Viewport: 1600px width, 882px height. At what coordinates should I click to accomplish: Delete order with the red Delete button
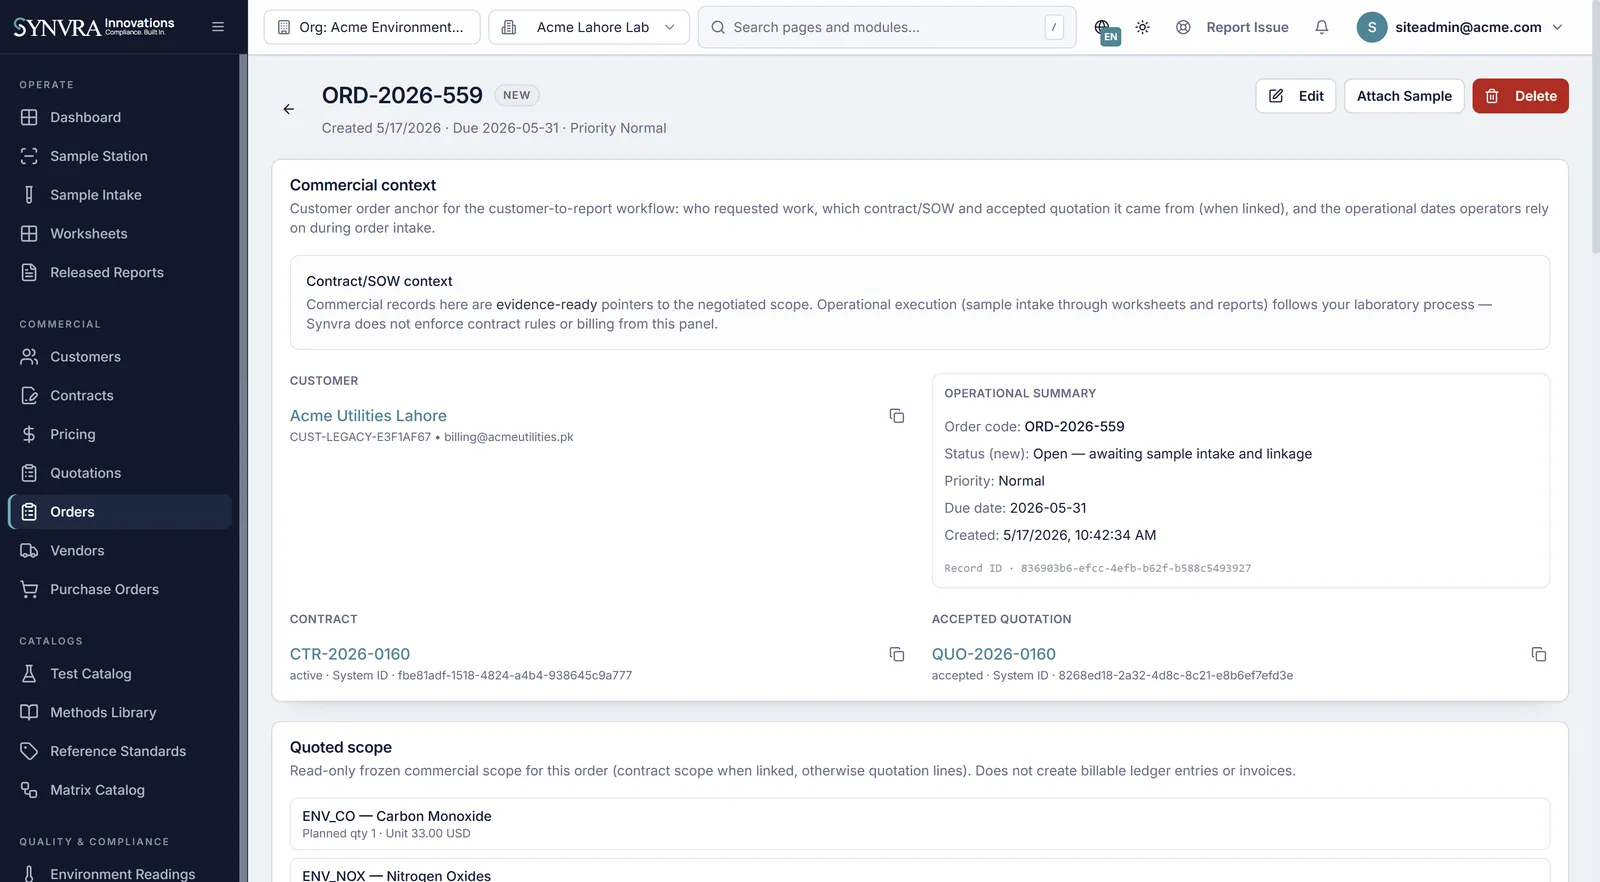click(1520, 96)
